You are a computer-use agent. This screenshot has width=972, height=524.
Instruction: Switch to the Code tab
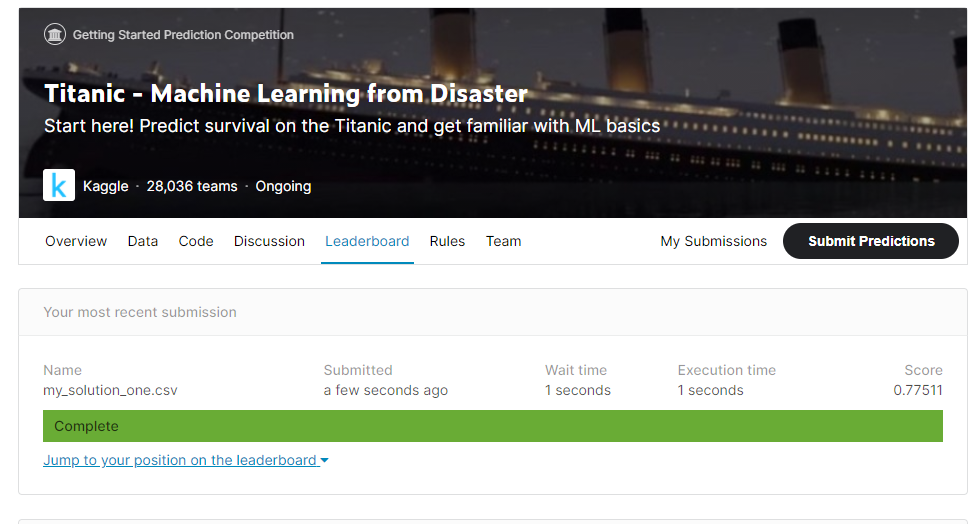tap(196, 241)
